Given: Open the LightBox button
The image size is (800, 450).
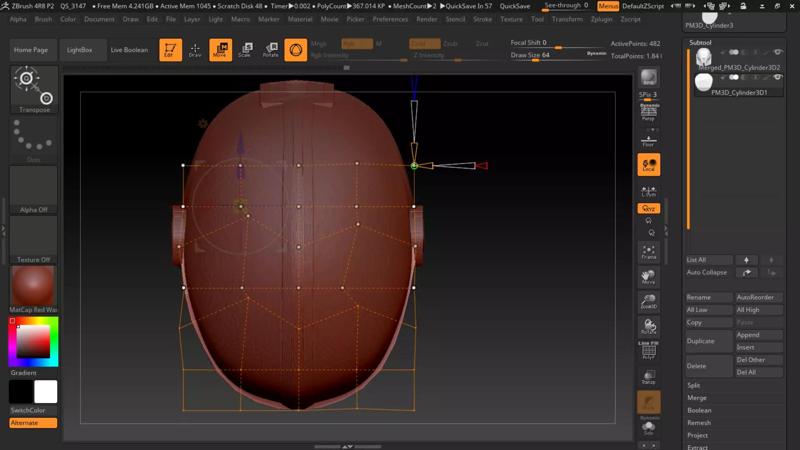Looking at the screenshot, I should pos(79,50).
